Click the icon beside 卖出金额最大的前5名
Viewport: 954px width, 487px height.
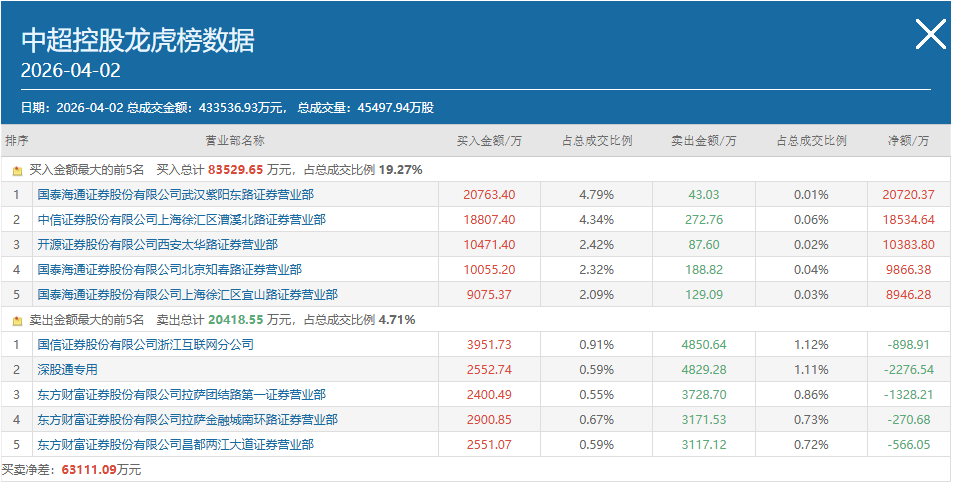pyautogui.click(x=17, y=320)
